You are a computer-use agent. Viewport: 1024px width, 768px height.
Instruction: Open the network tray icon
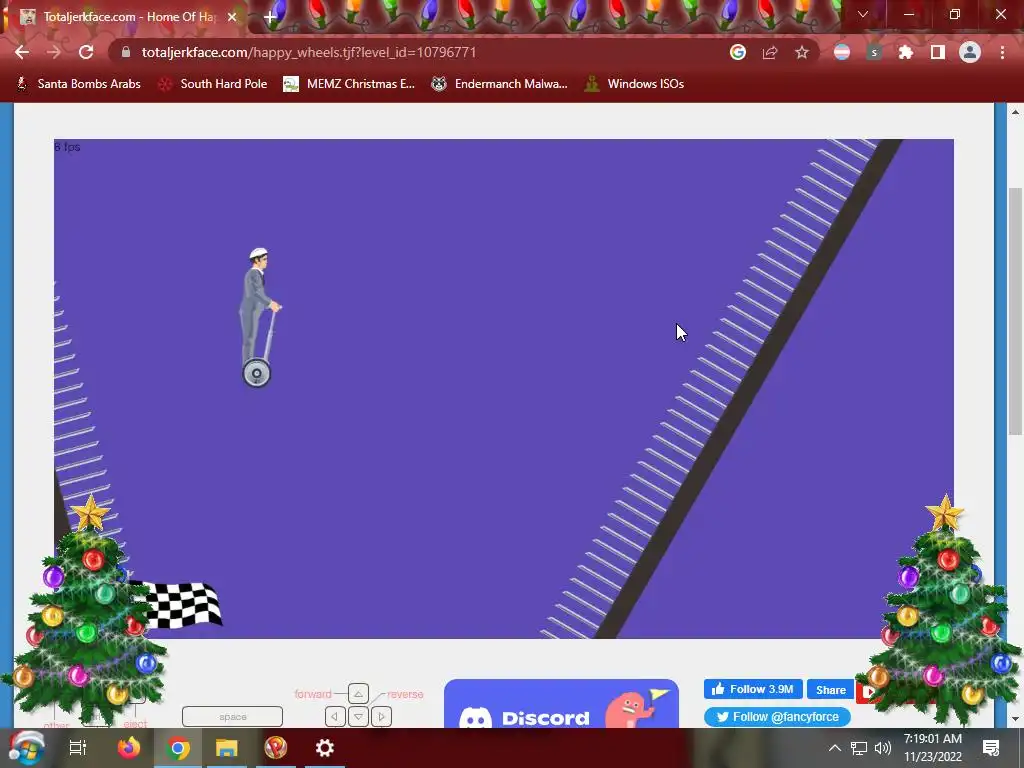[x=859, y=748]
